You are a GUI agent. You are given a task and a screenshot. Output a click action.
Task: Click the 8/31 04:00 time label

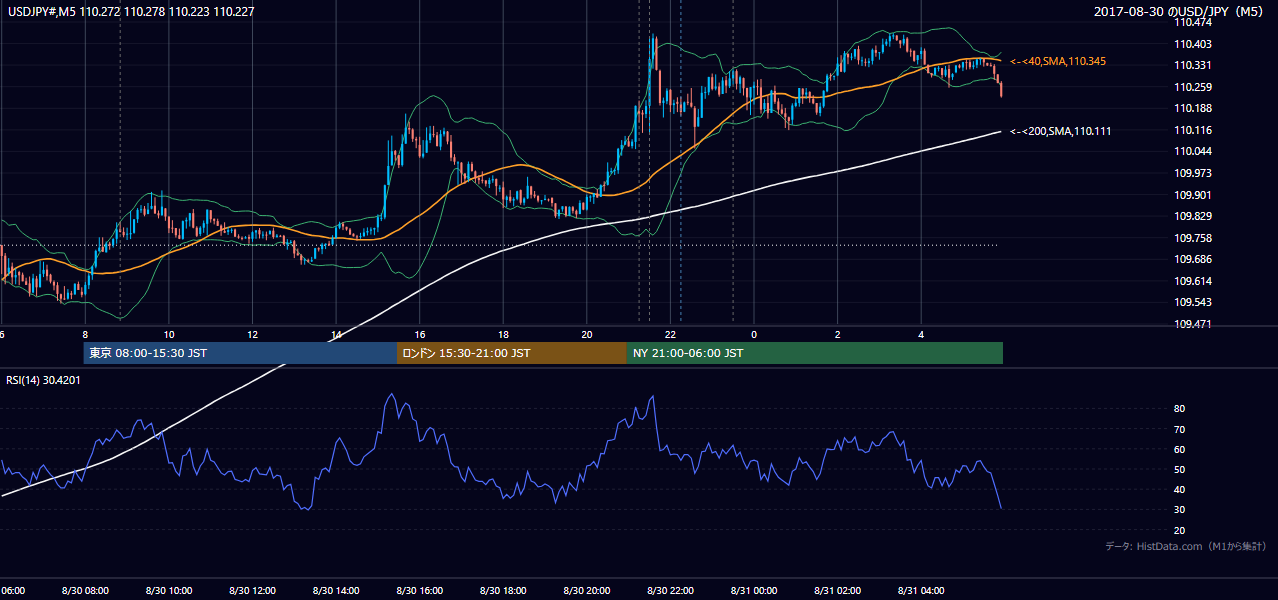click(x=921, y=591)
